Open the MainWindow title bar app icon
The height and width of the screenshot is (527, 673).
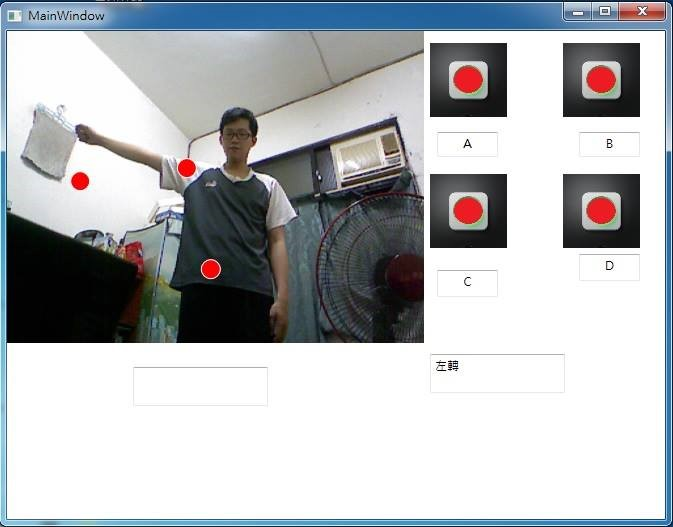(15, 15)
